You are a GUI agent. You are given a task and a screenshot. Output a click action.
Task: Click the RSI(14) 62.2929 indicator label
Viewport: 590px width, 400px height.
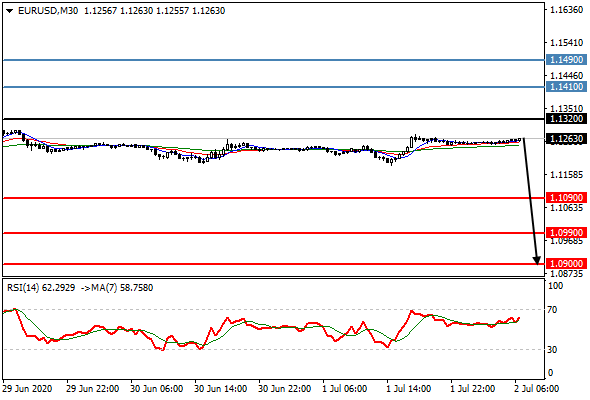pos(41,288)
